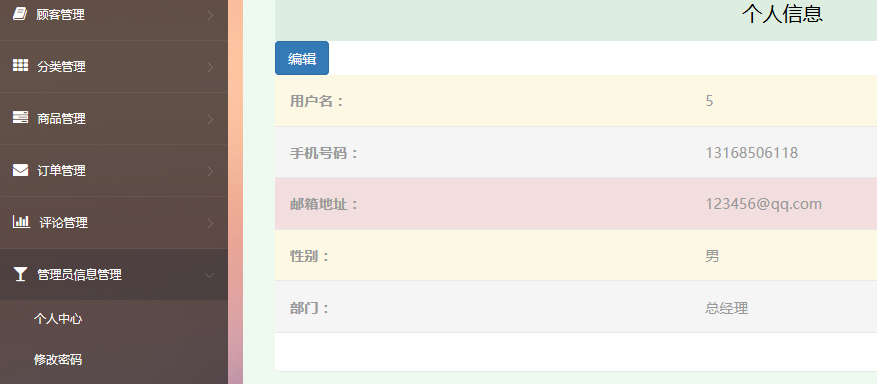Select the 商品管理 menu label
Viewport: 877px width, 384px height.
pos(62,119)
